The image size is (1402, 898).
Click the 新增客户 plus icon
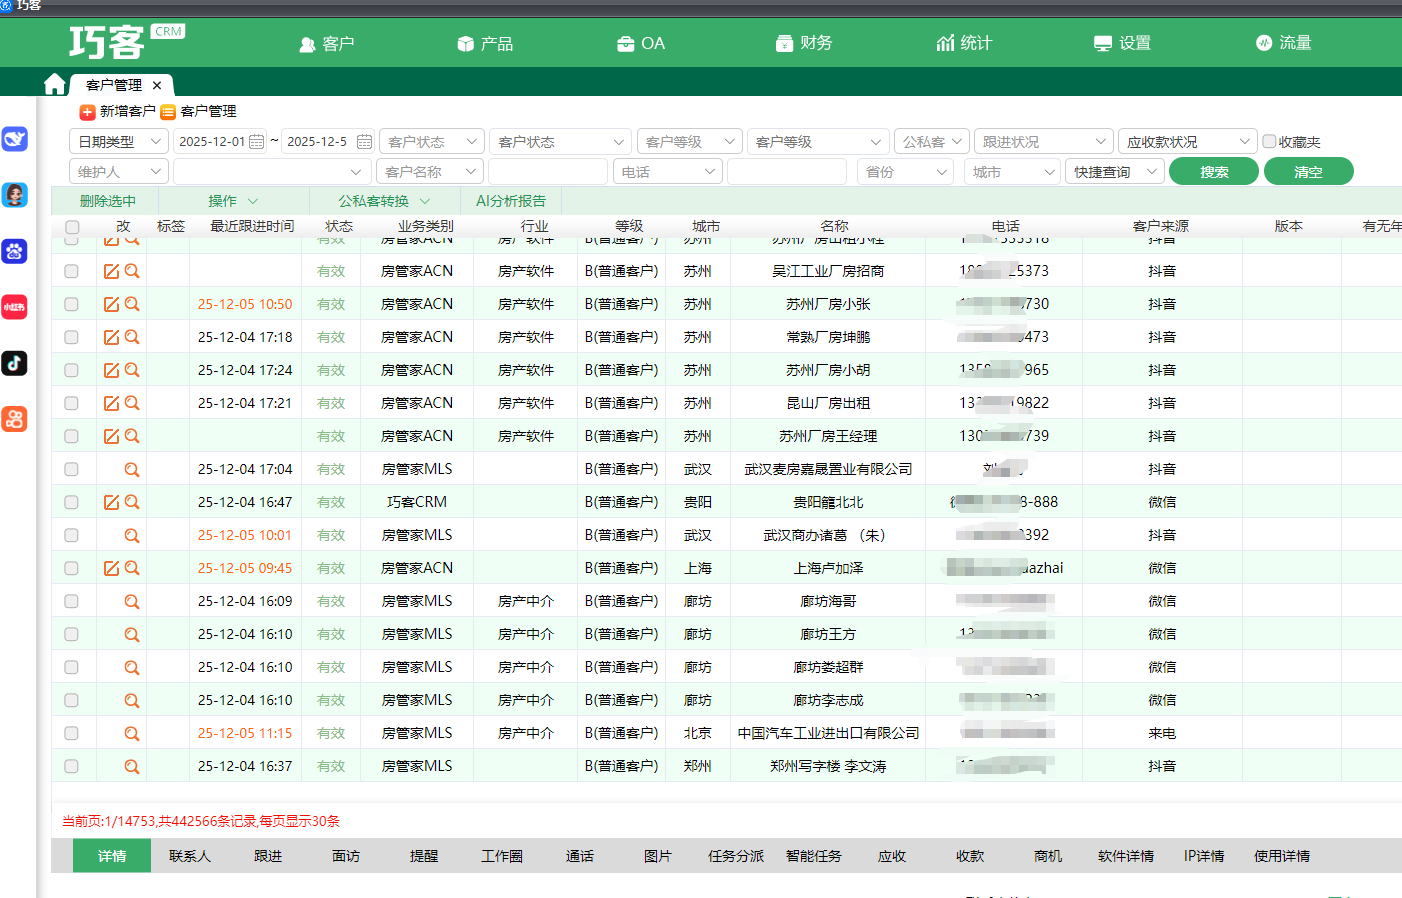pos(87,112)
